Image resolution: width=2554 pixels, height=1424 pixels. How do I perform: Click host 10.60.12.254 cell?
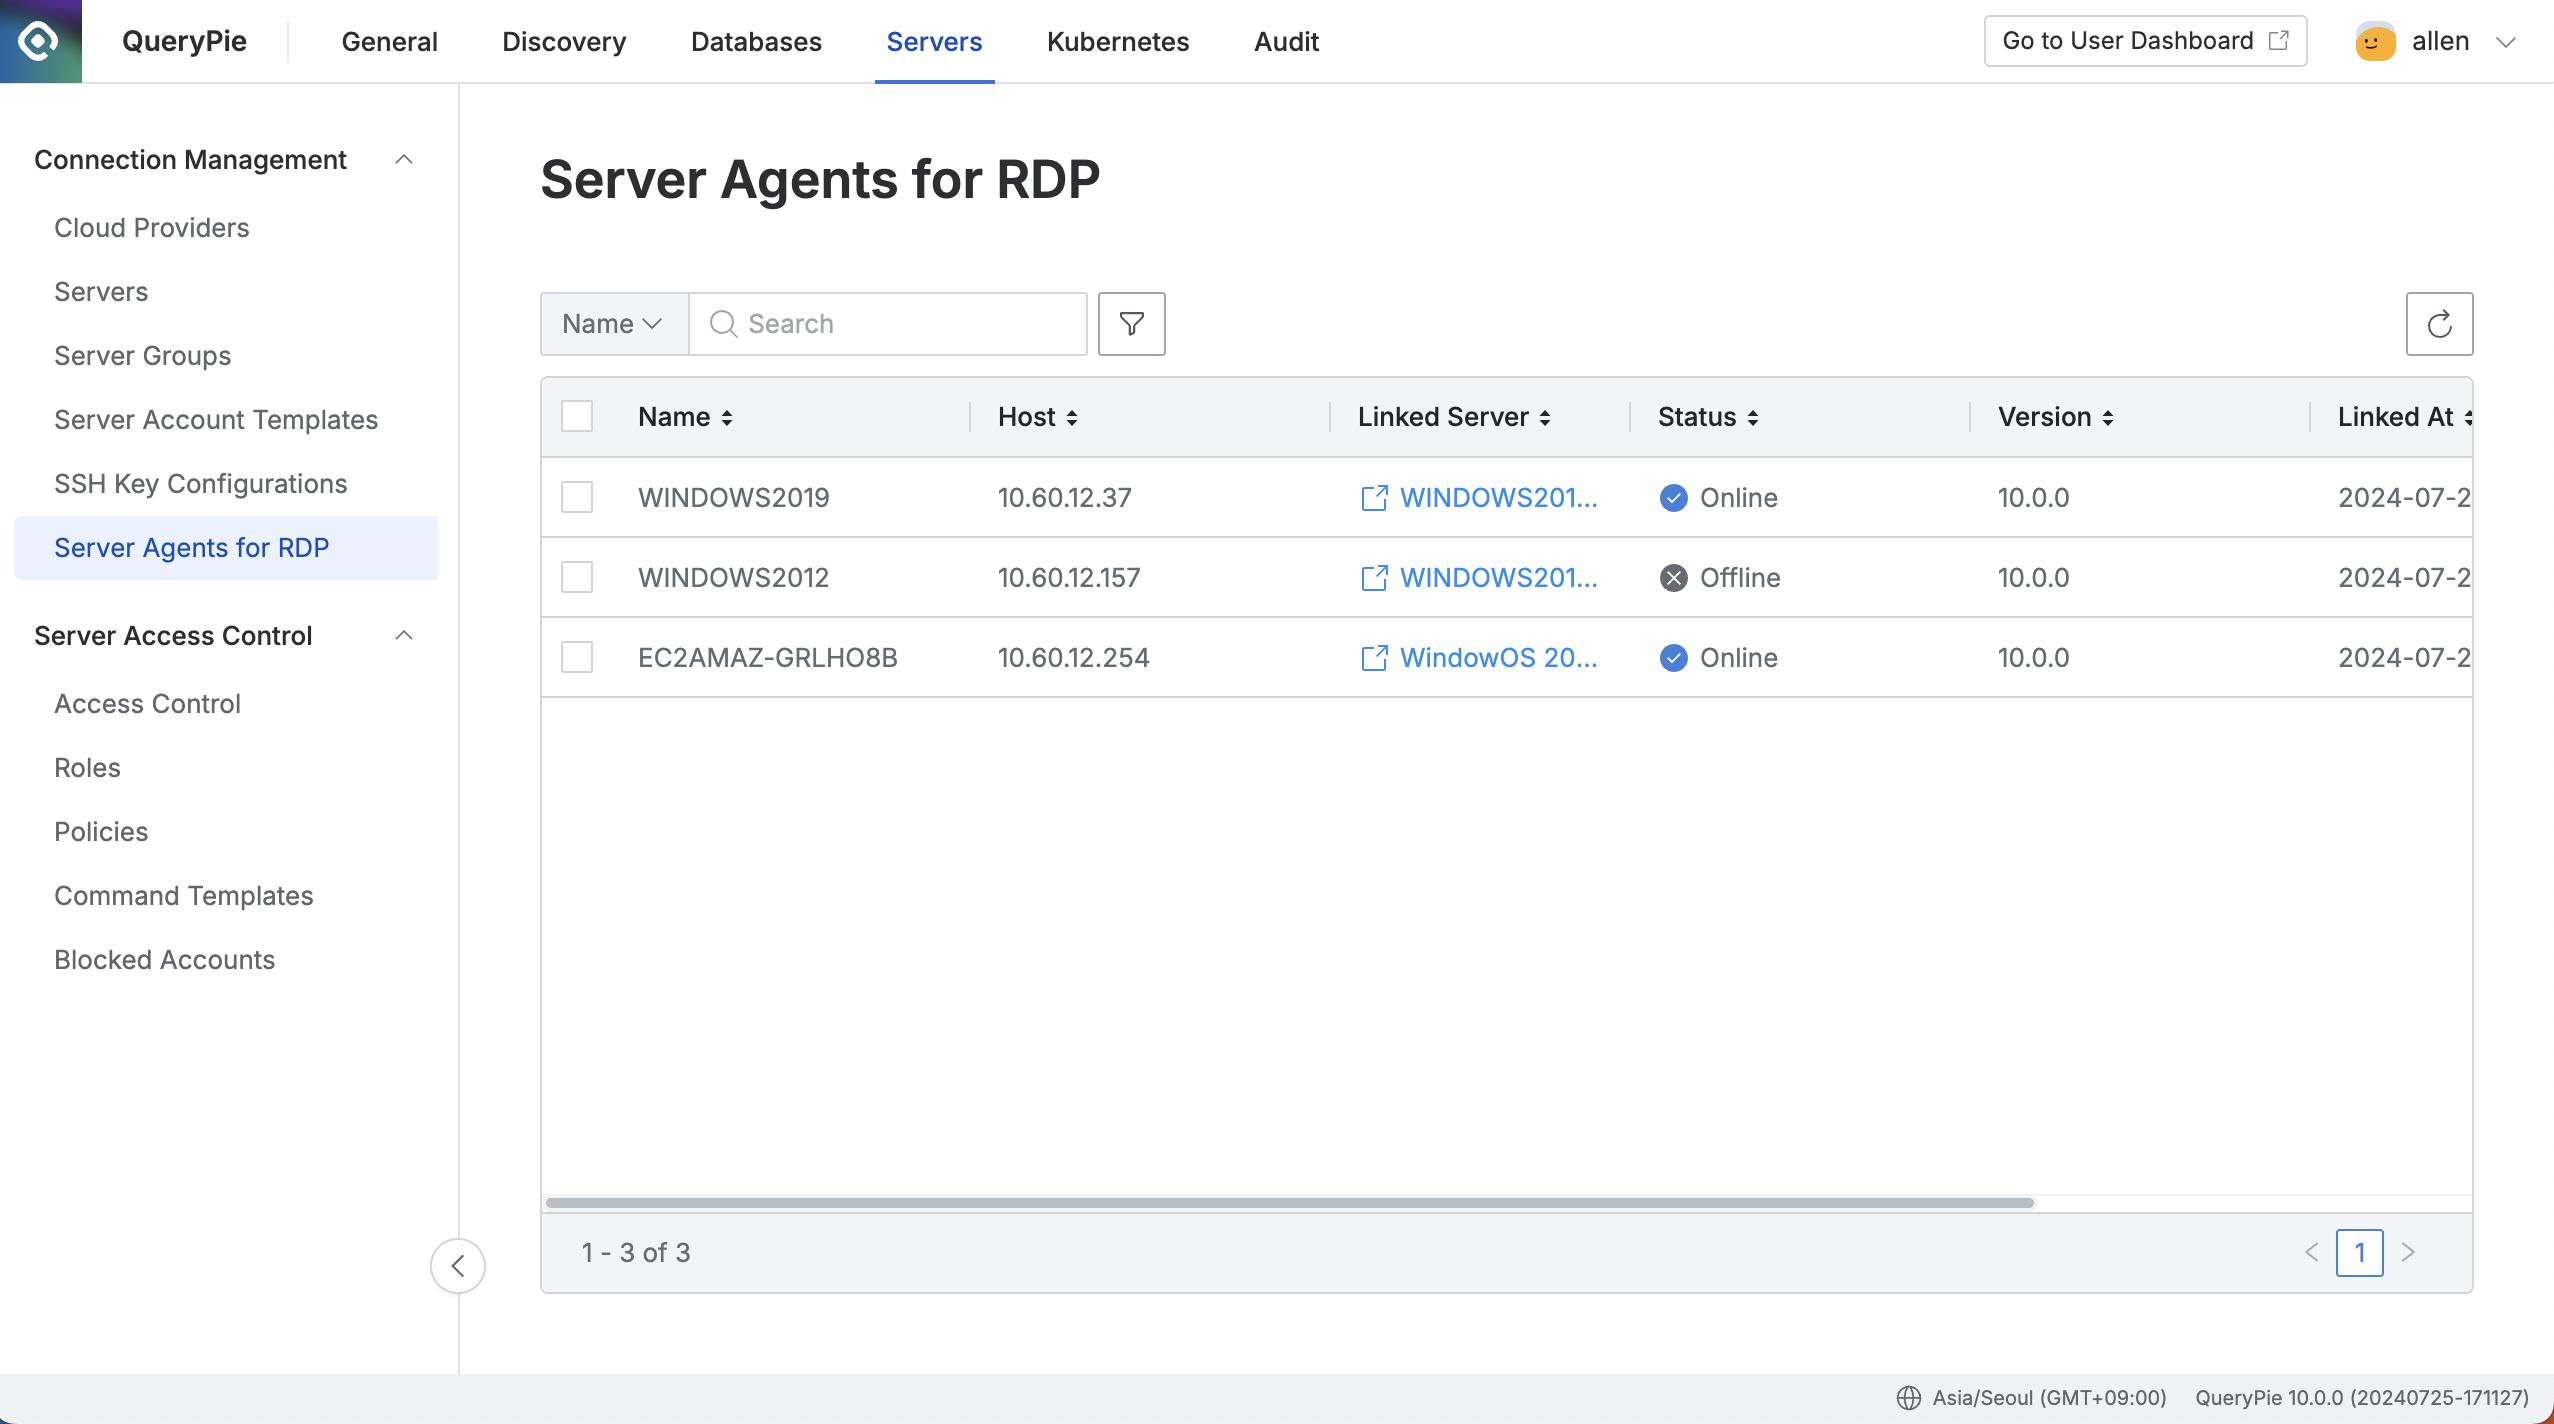point(1074,658)
